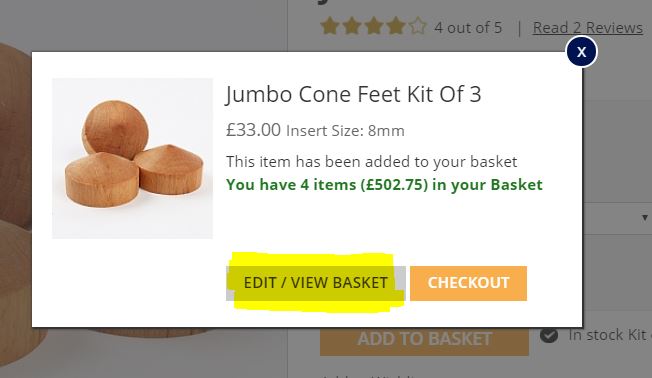Click the Jumbo Cone Feet product thumbnail
The image size is (652, 378).
(132, 158)
